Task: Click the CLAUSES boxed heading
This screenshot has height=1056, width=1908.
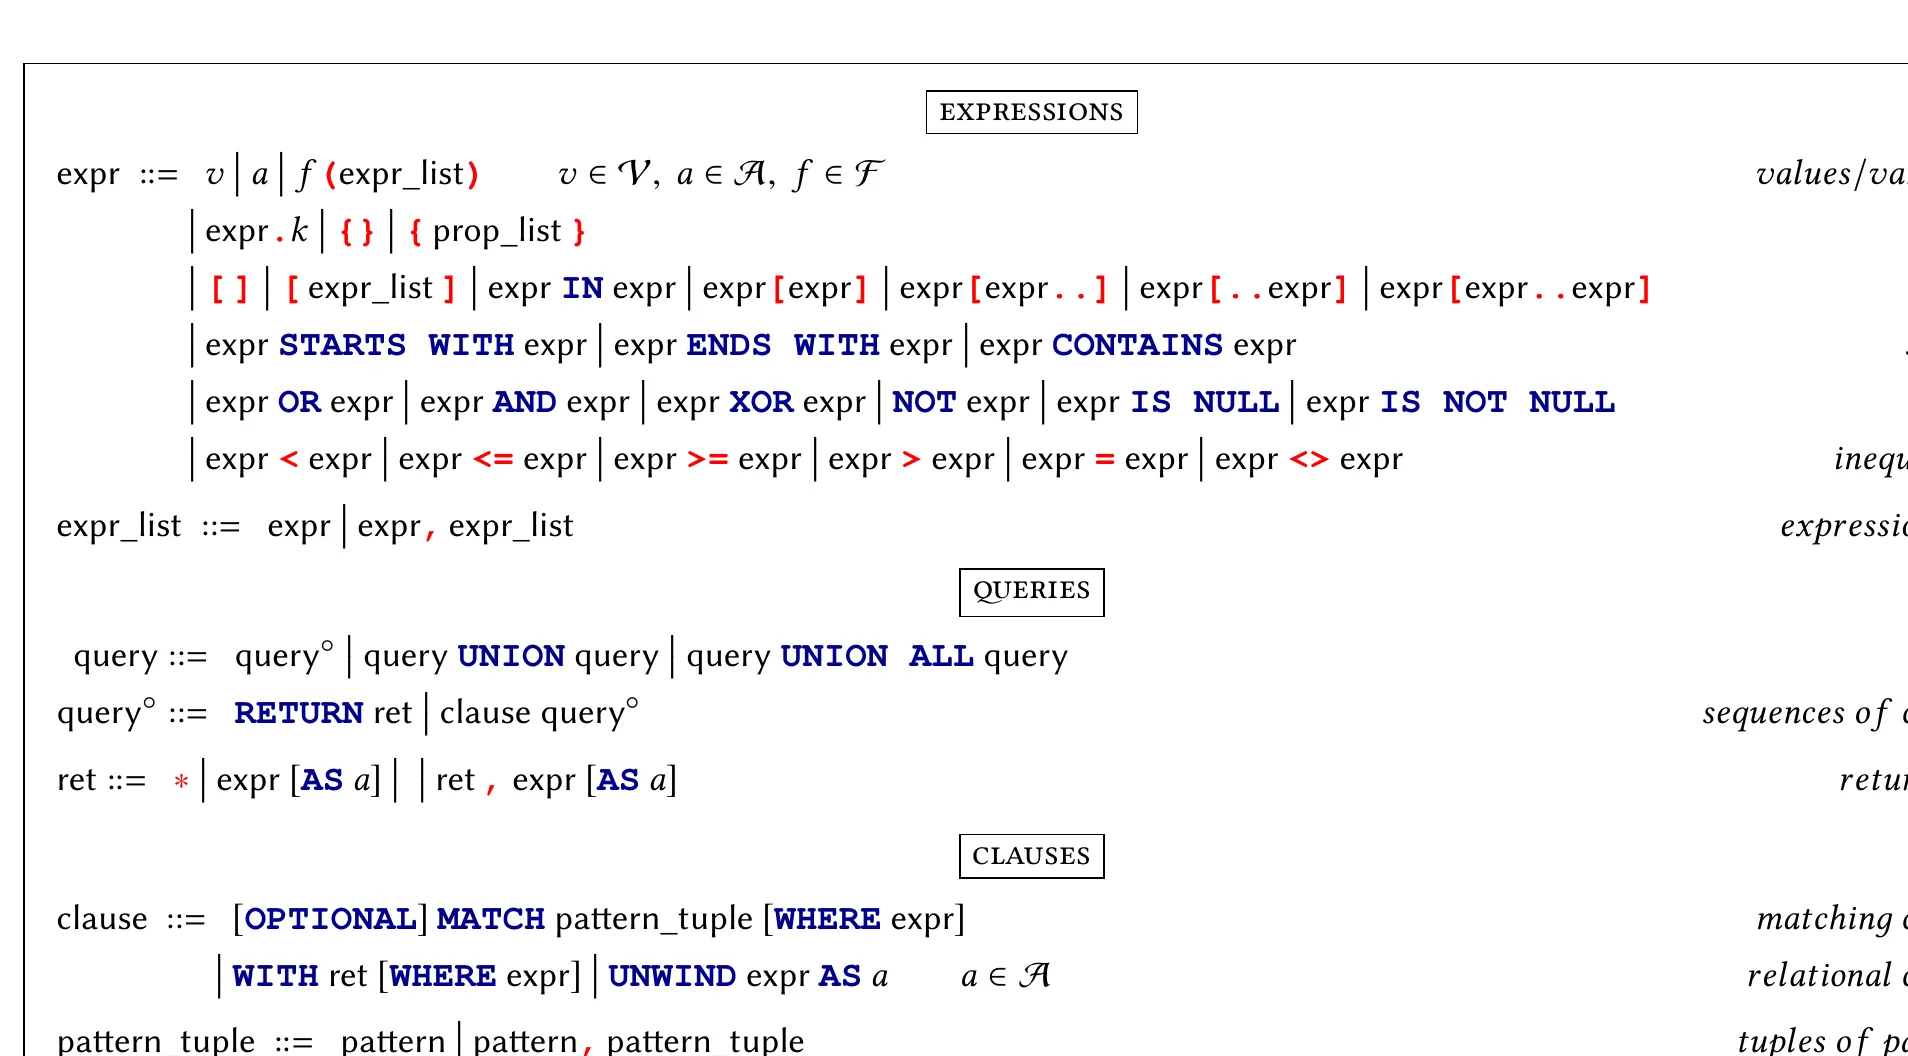Action: (1031, 856)
